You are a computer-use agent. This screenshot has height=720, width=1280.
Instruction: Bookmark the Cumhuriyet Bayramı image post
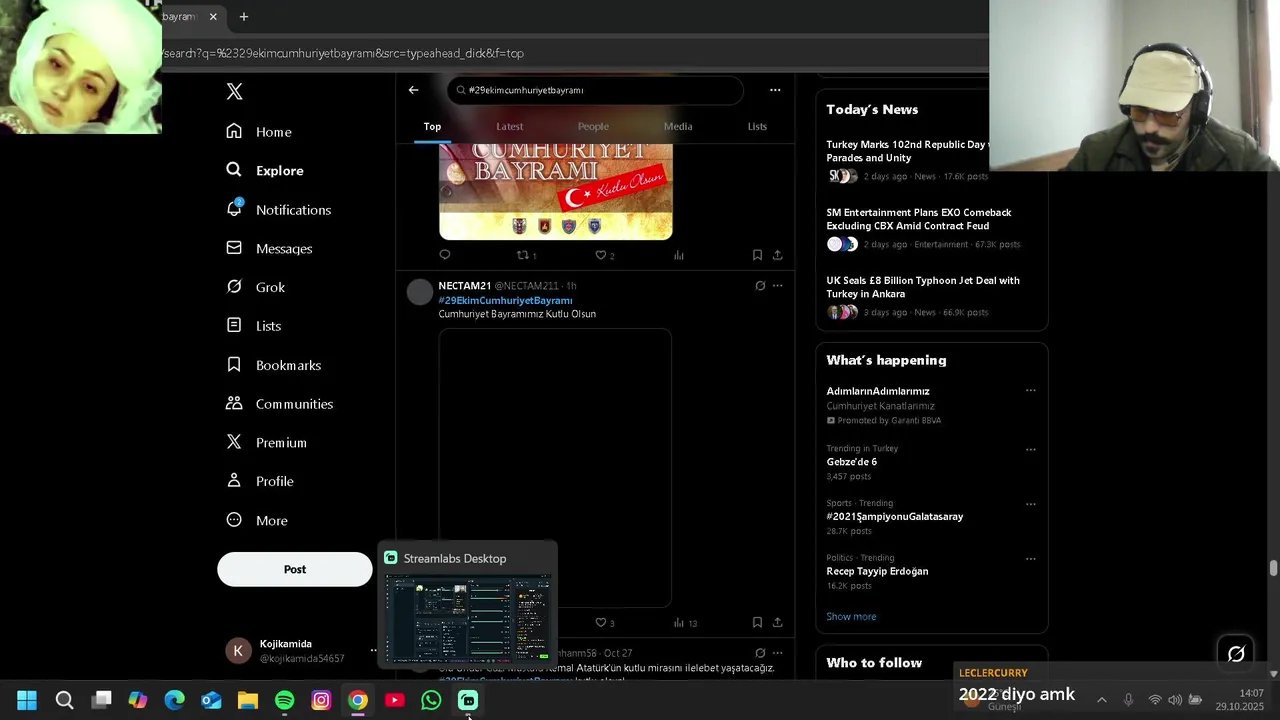pos(757,255)
